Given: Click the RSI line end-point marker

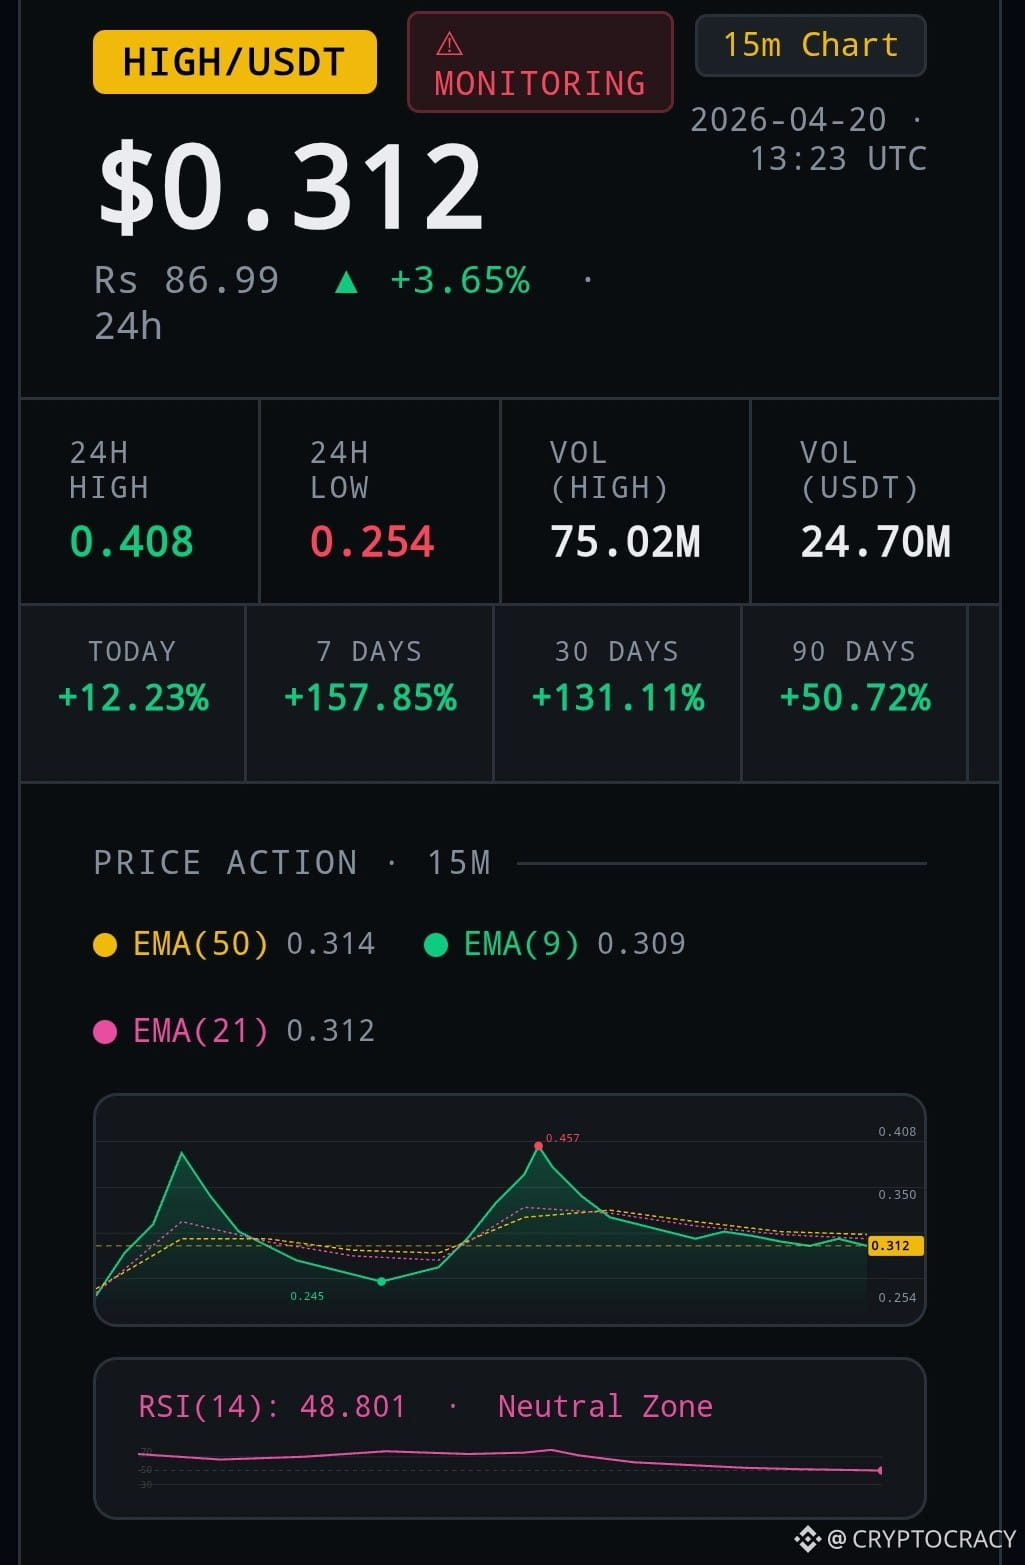Looking at the screenshot, I should [x=879, y=1470].
